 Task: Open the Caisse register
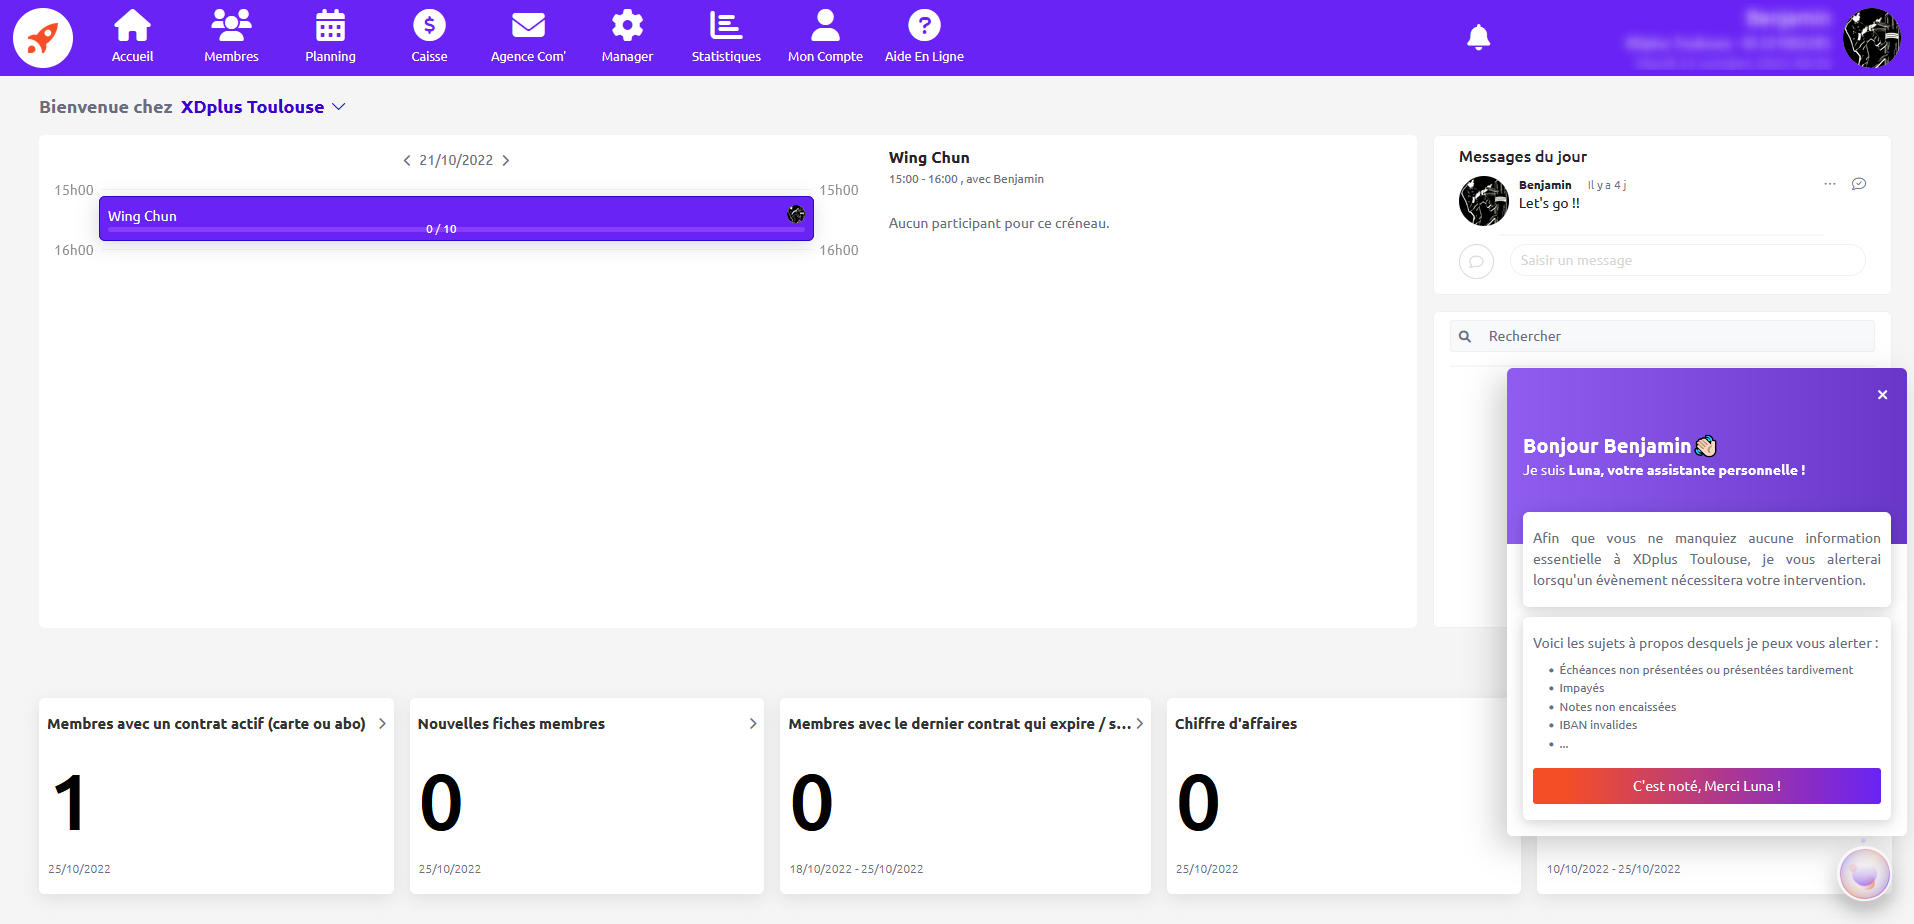(429, 37)
